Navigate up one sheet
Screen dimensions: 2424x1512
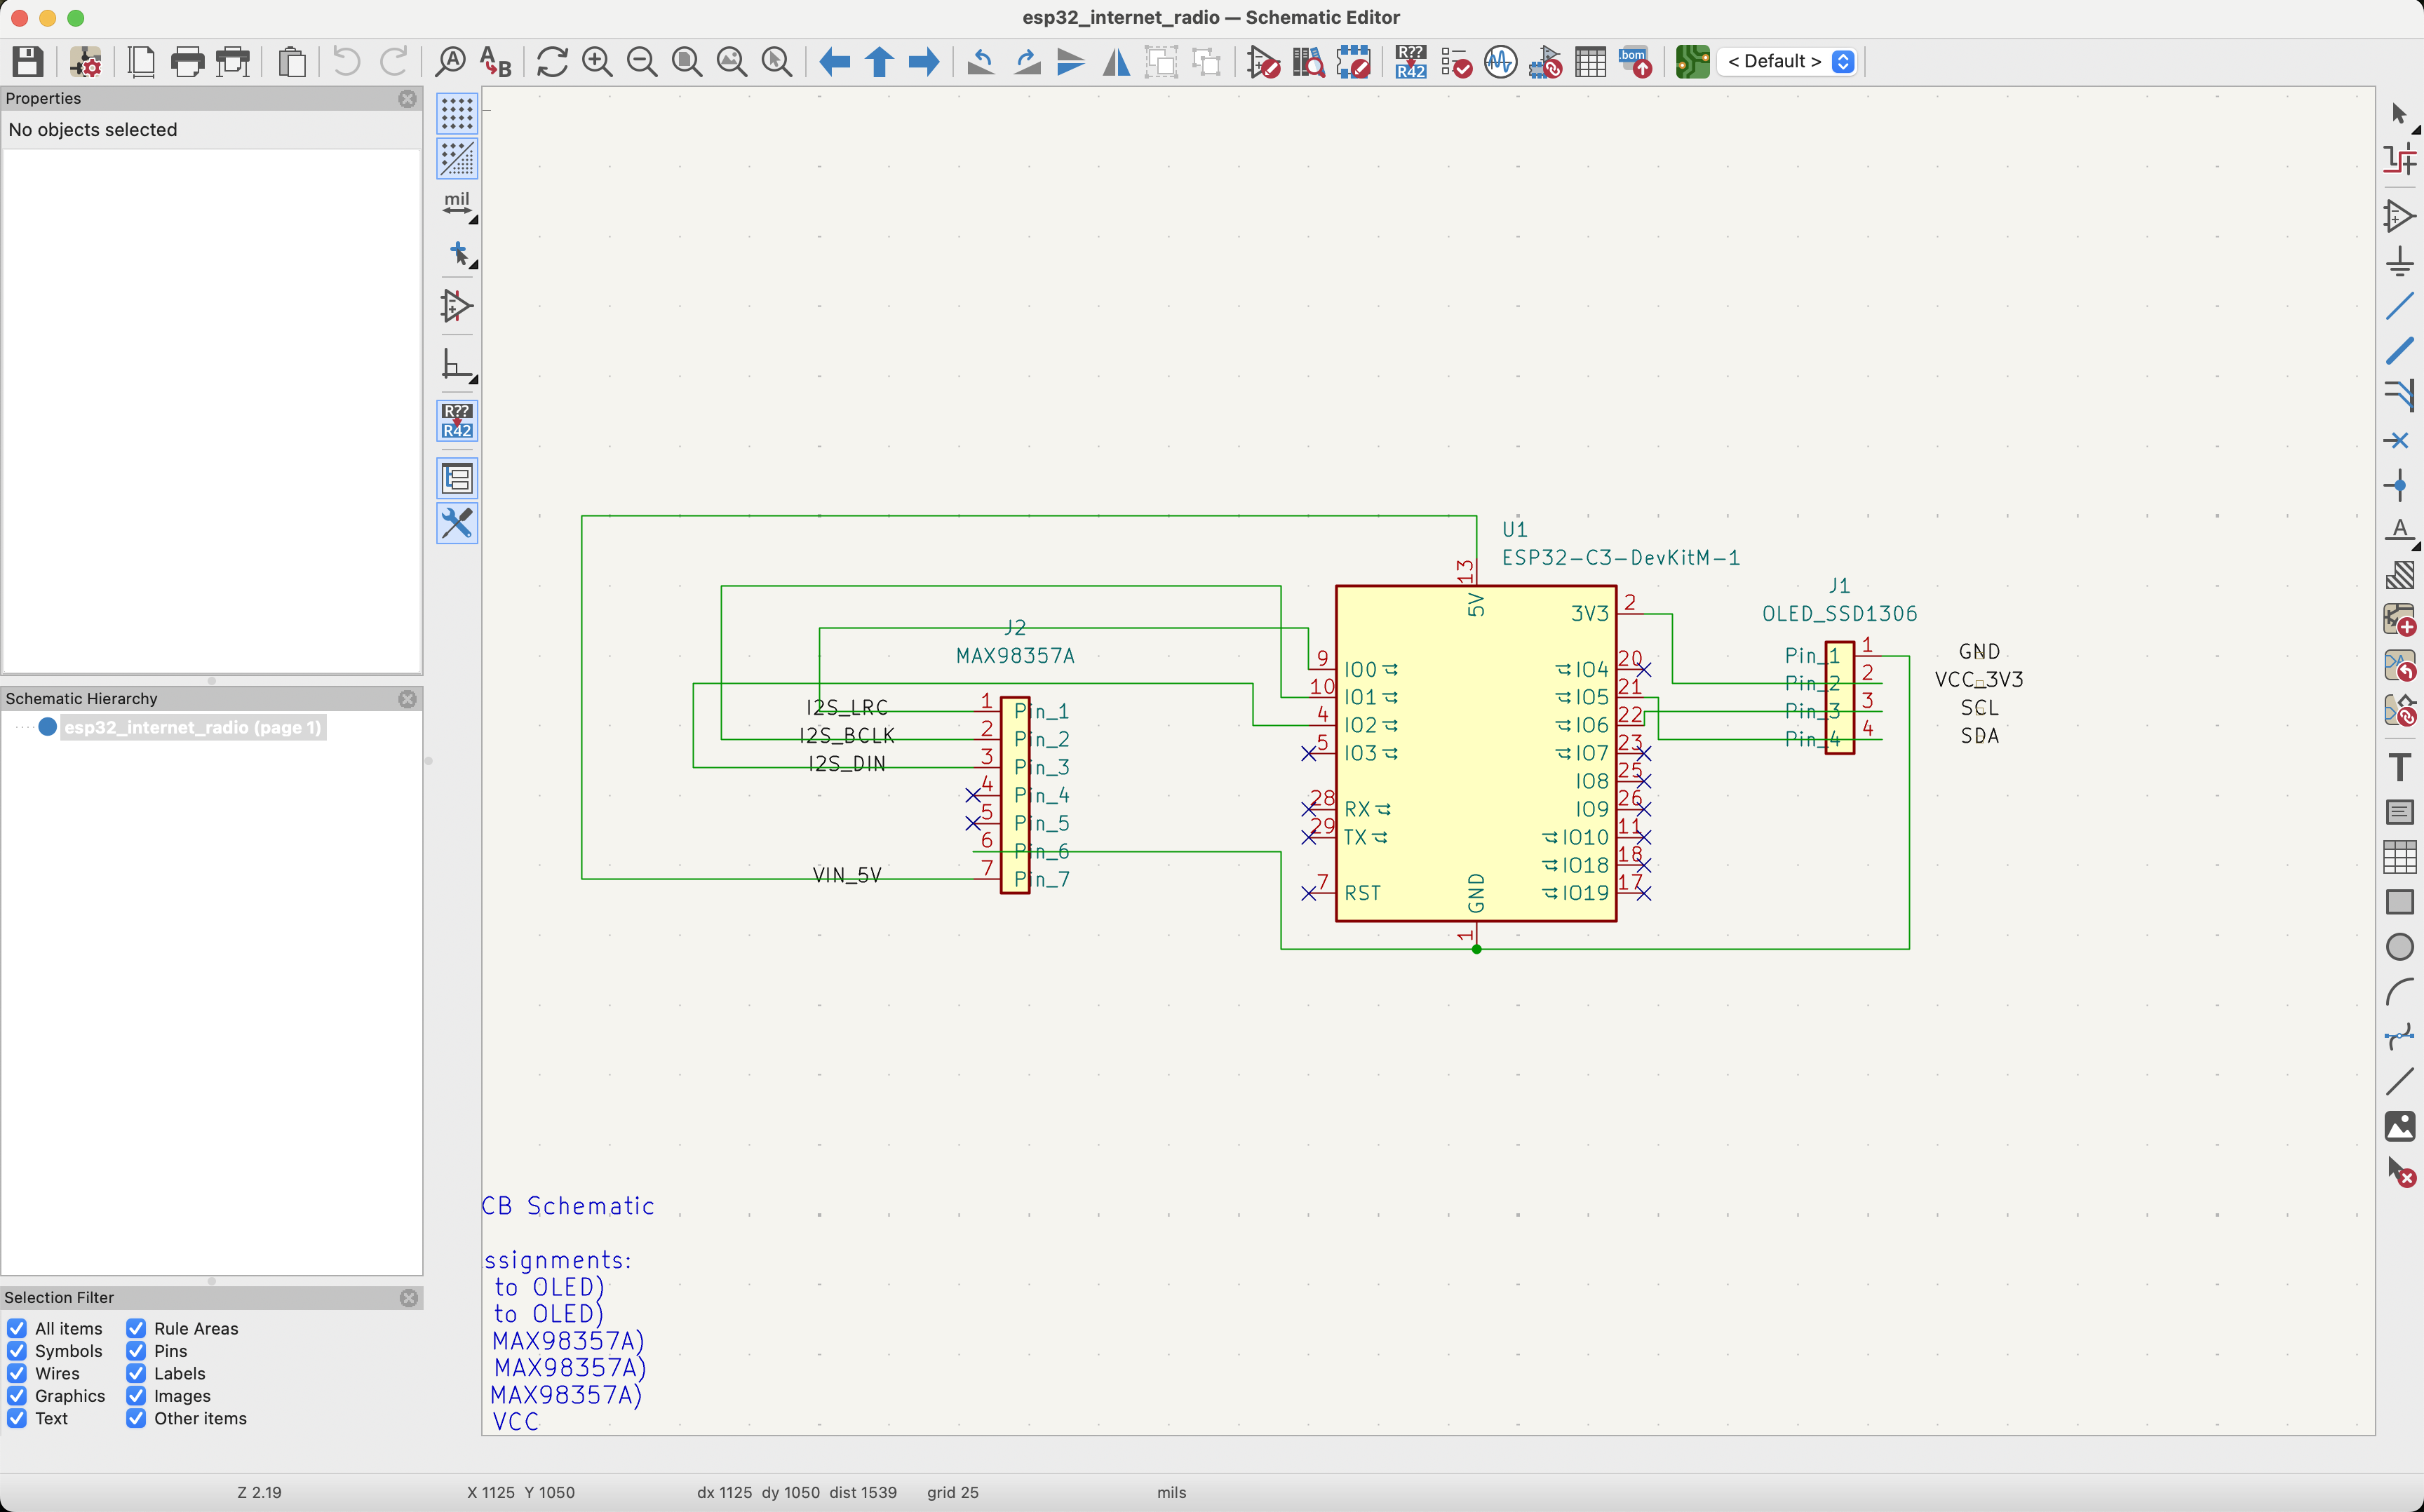coord(879,62)
